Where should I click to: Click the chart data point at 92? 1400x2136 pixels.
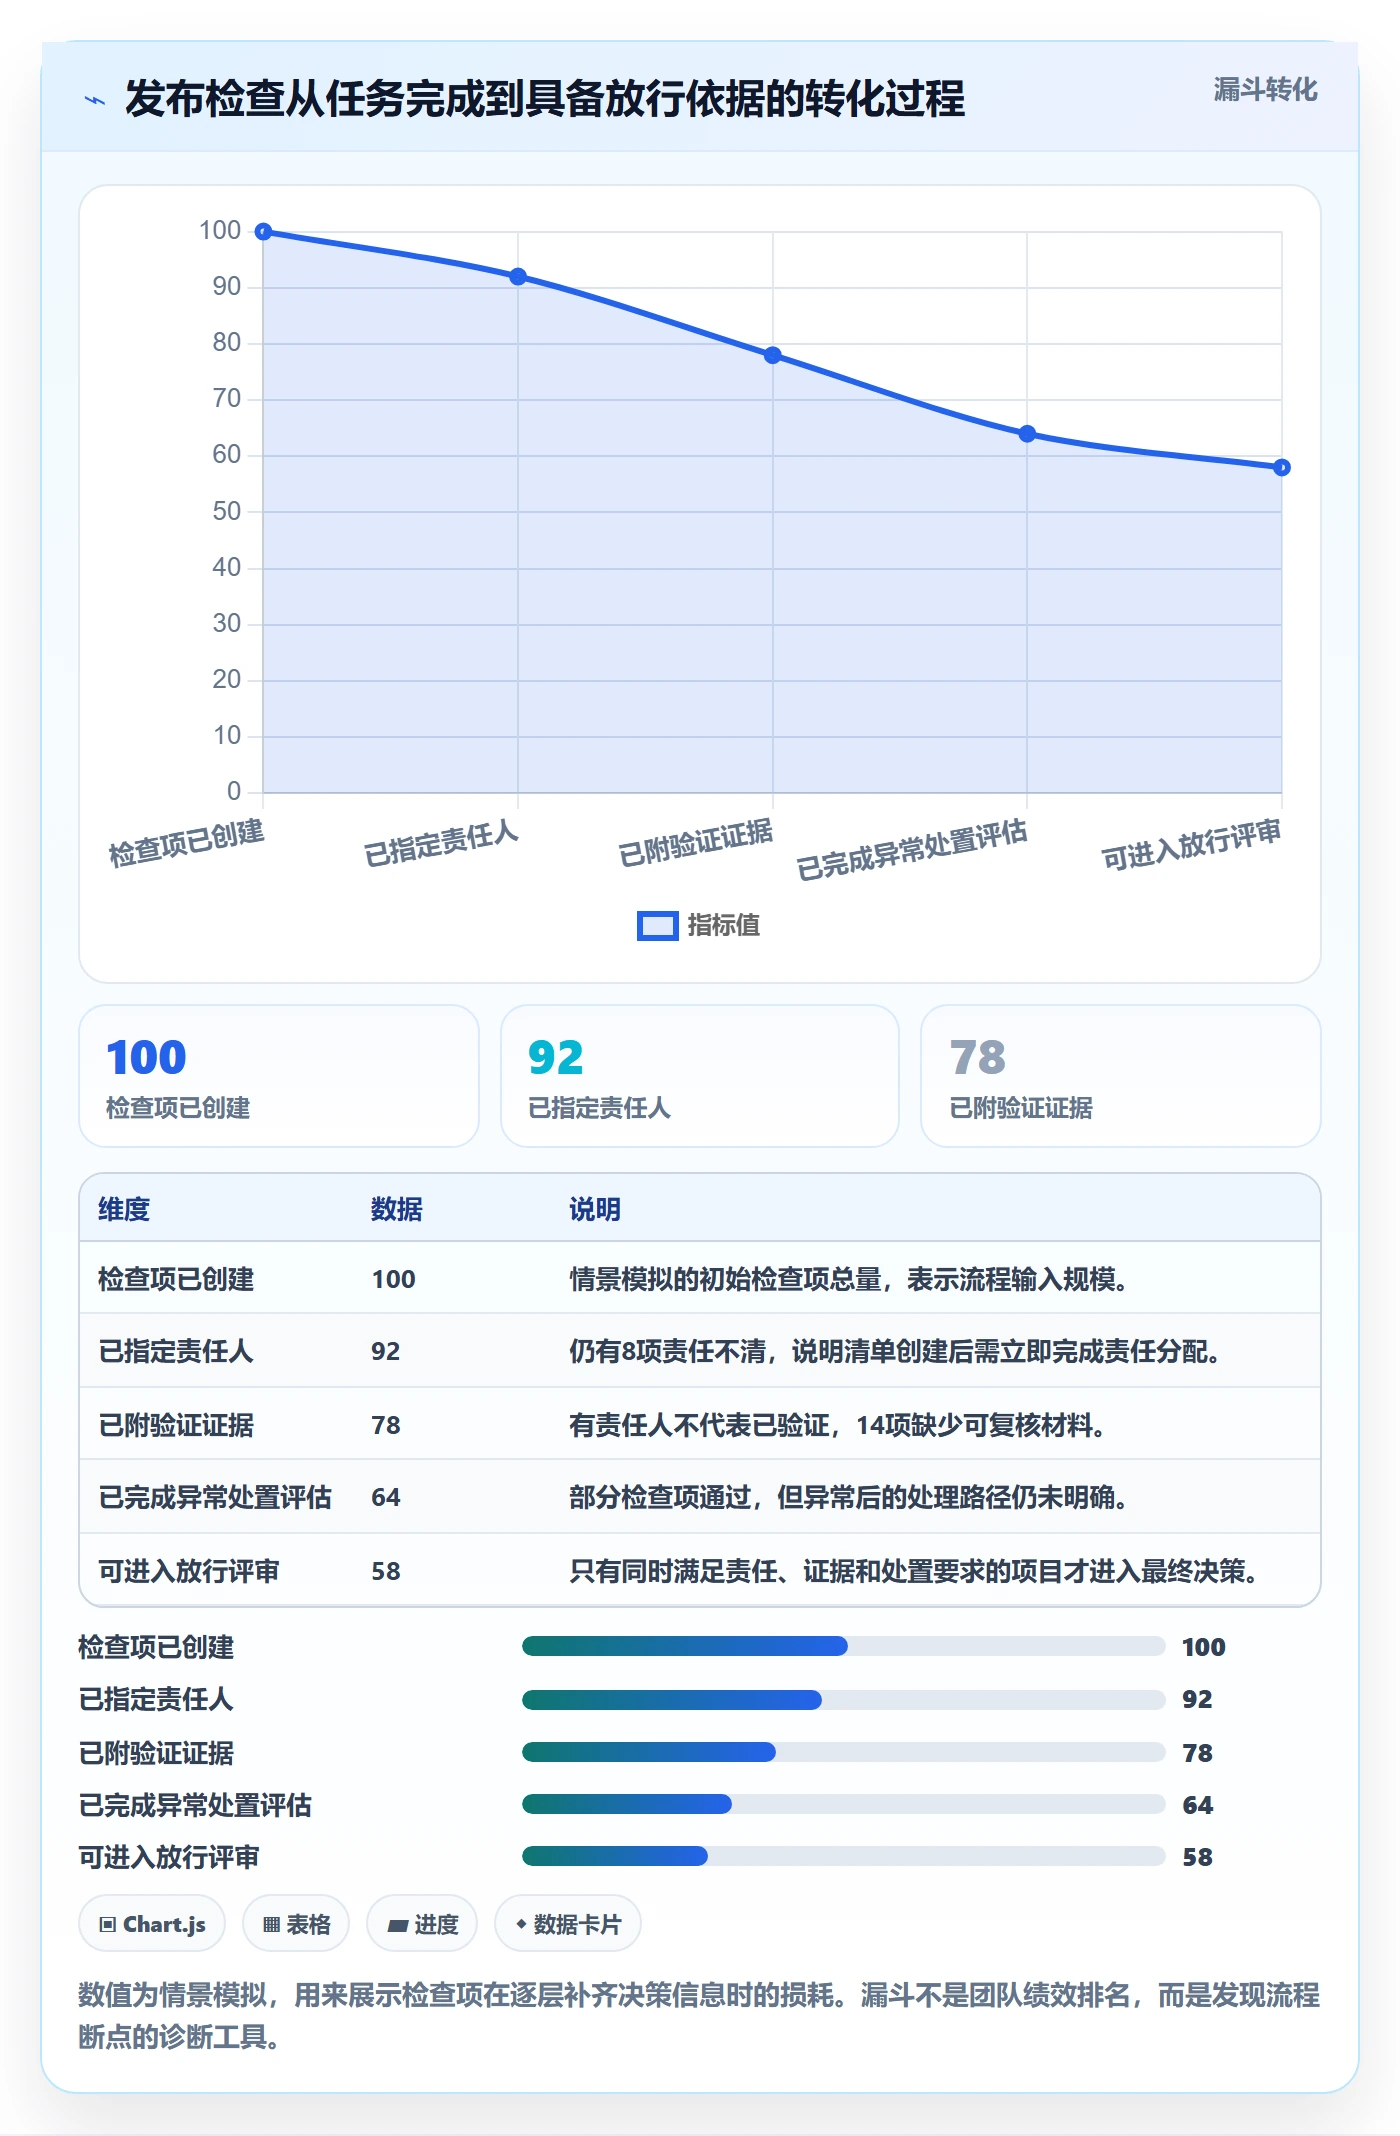point(518,277)
